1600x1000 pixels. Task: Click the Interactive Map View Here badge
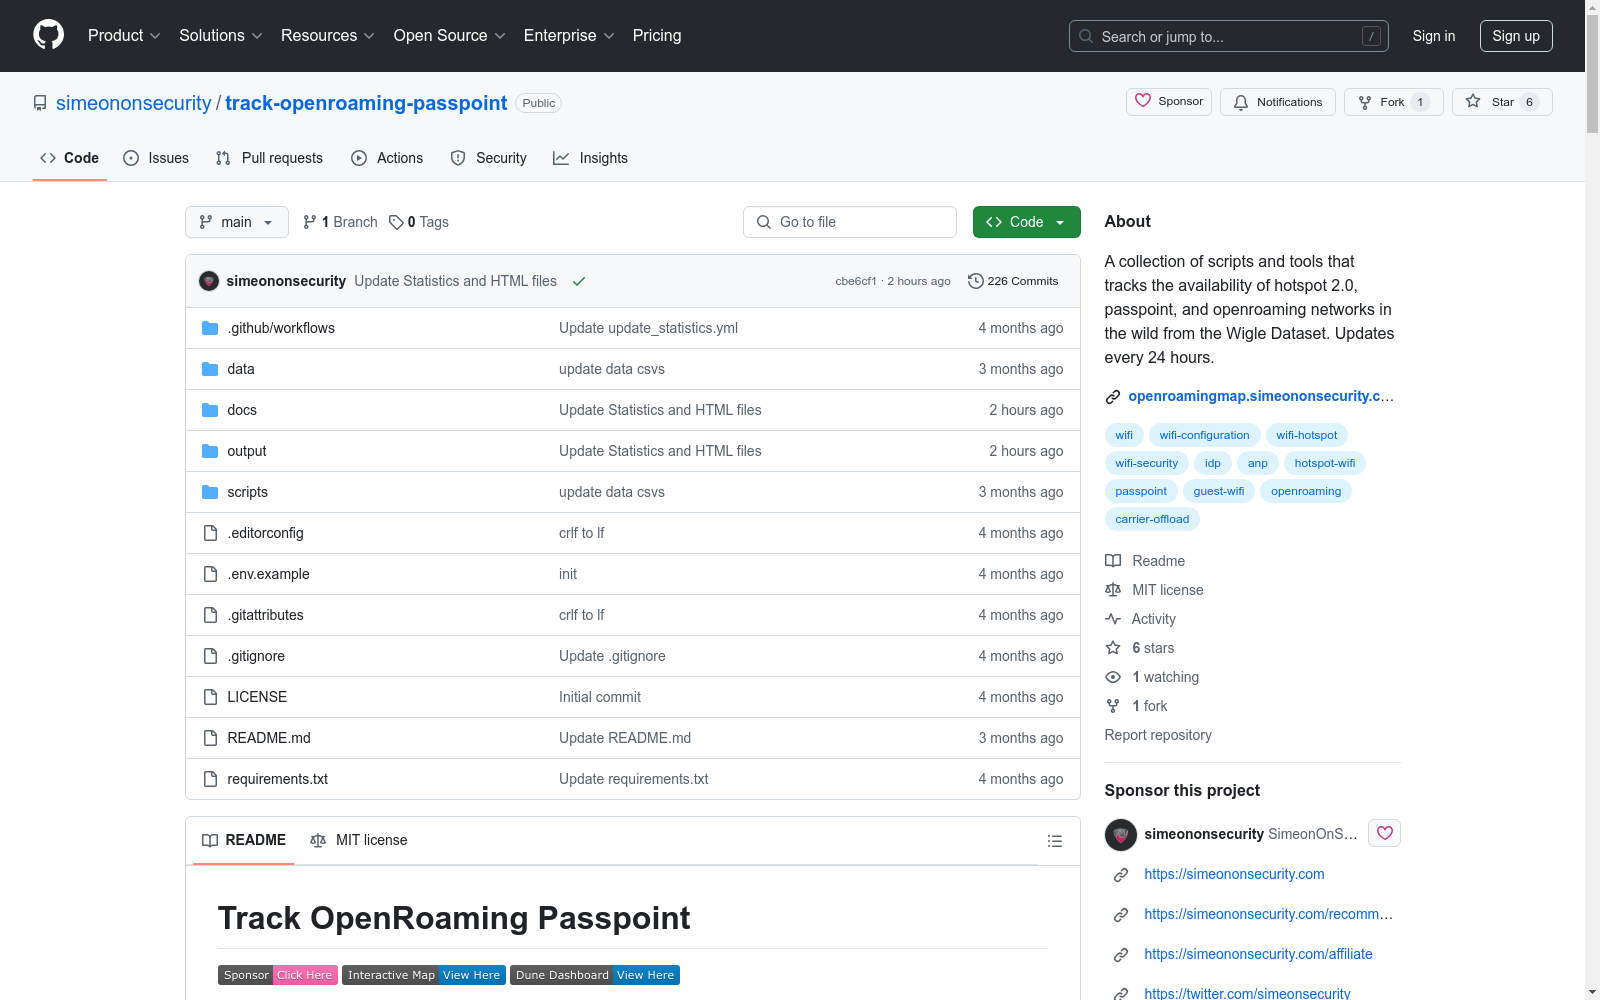pyautogui.click(x=423, y=975)
